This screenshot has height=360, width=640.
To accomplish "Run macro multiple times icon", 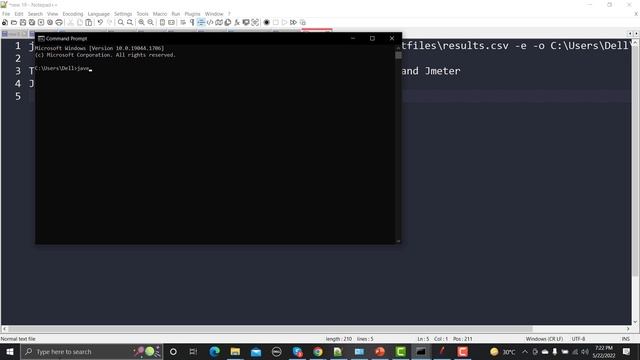I will click(x=293, y=22).
